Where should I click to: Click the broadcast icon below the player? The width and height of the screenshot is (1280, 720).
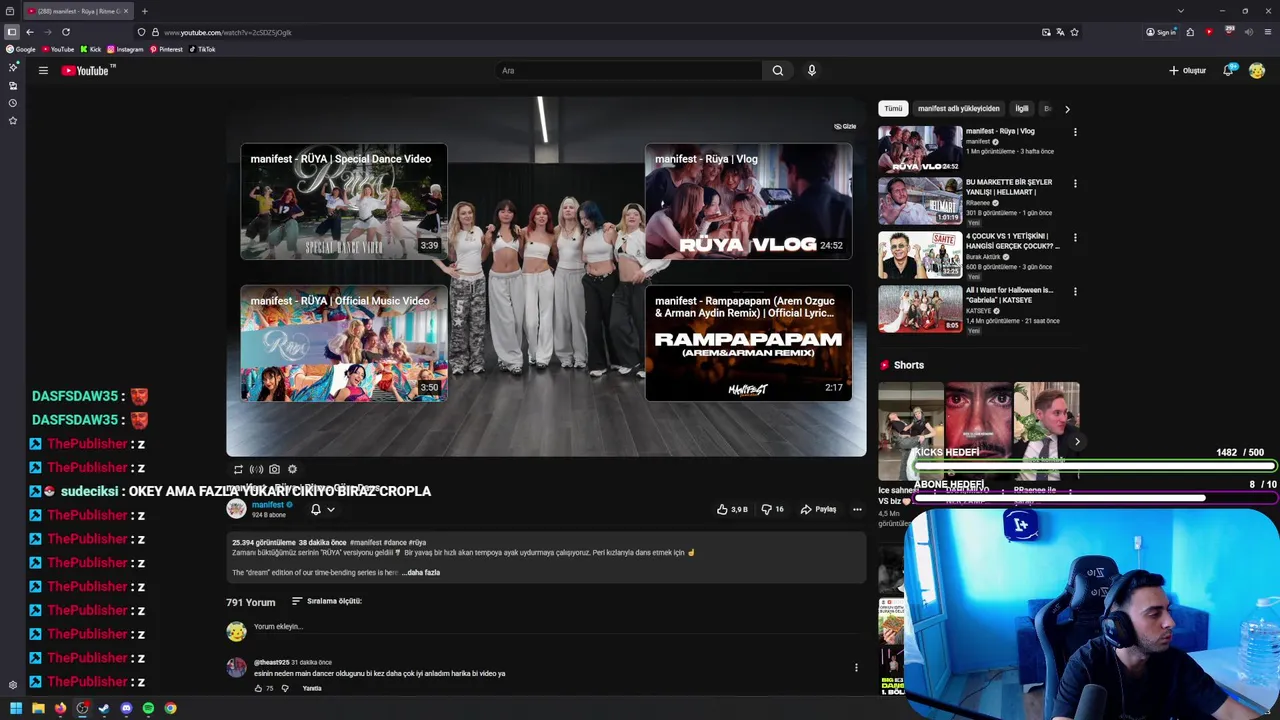pos(256,469)
